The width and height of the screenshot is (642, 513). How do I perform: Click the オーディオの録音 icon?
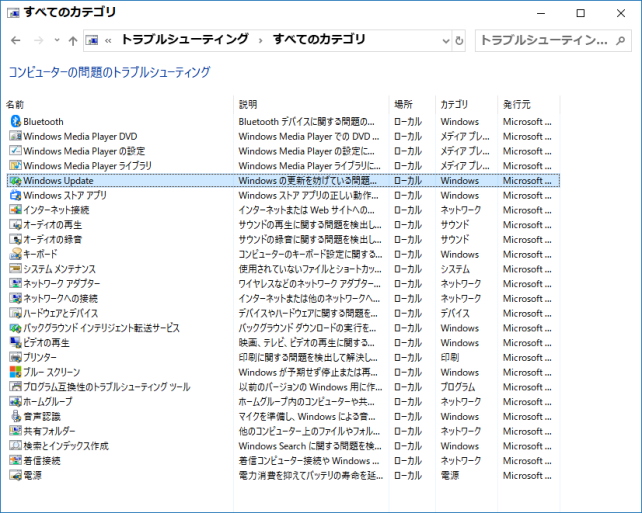pyautogui.click(x=16, y=239)
